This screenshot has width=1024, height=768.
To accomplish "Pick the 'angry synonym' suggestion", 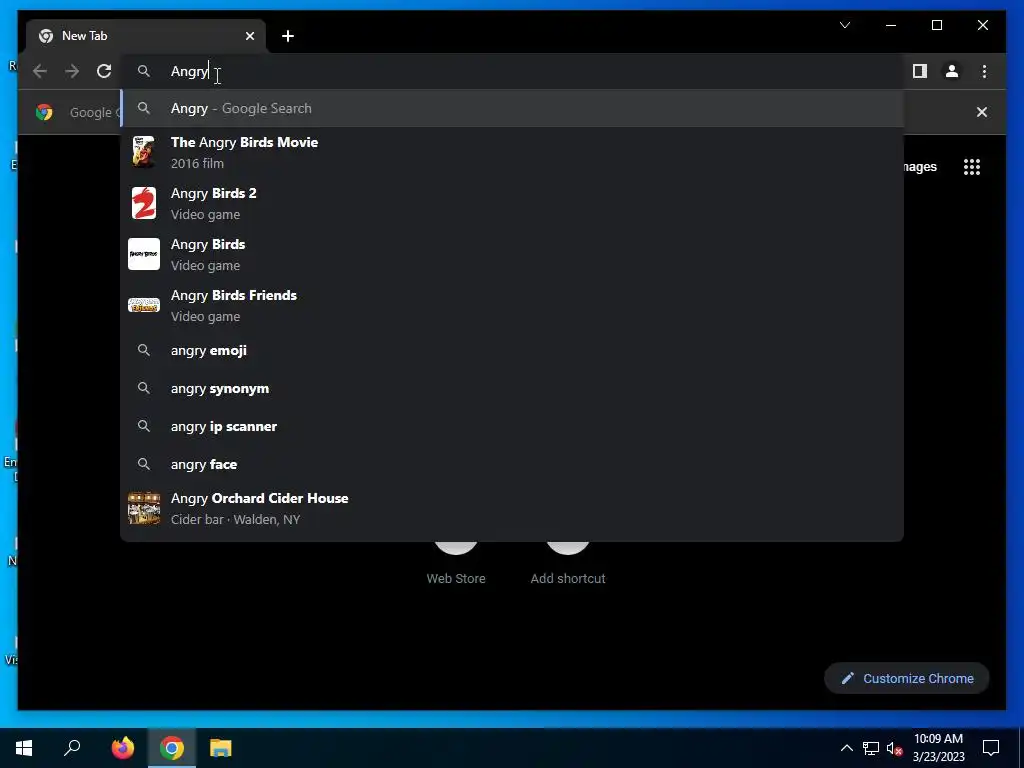I will [x=512, y=389].
